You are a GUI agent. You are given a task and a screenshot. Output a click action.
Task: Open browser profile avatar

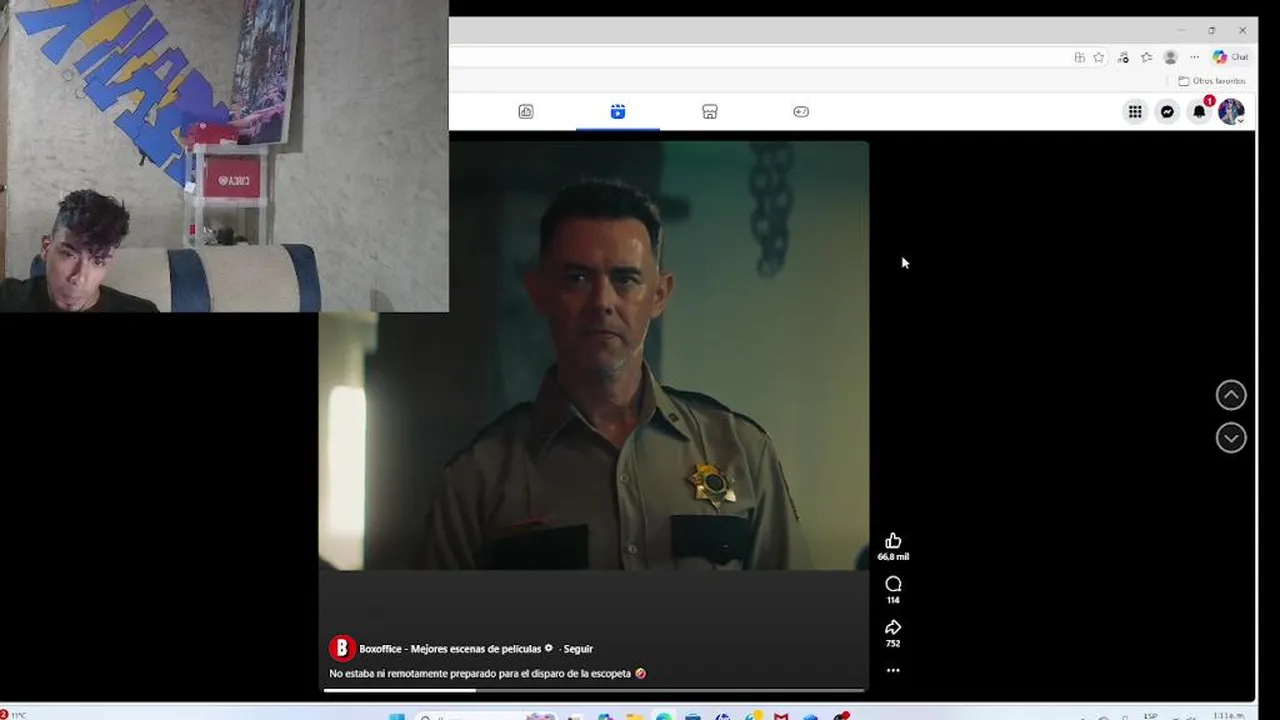tap(1170, 58)
